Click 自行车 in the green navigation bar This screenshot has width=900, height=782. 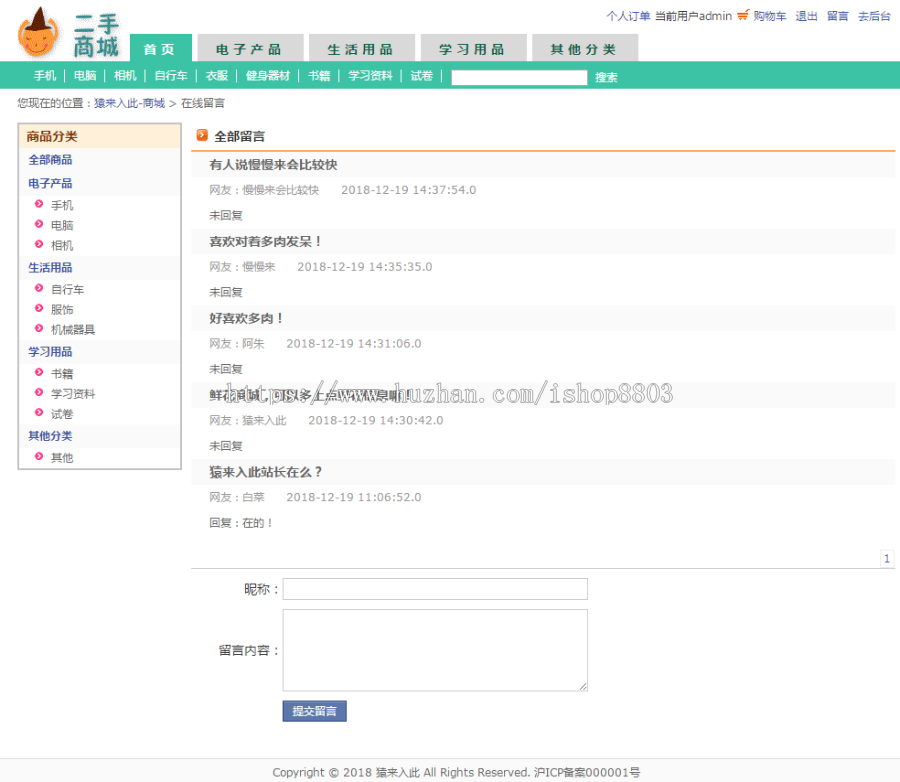tap(171, 76)
